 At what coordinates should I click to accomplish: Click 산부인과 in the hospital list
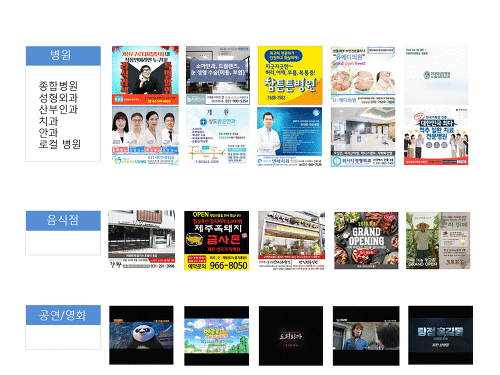tap(58, 109)
